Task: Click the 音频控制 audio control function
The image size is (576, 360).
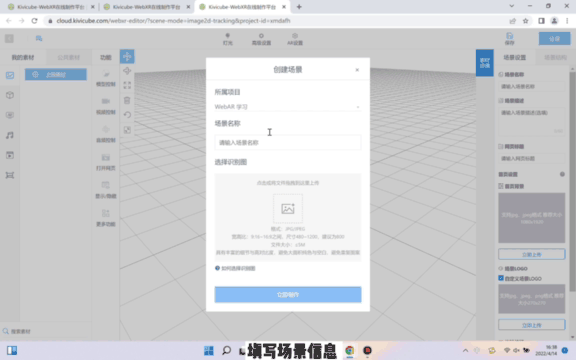Action: [x=106, y=134]
